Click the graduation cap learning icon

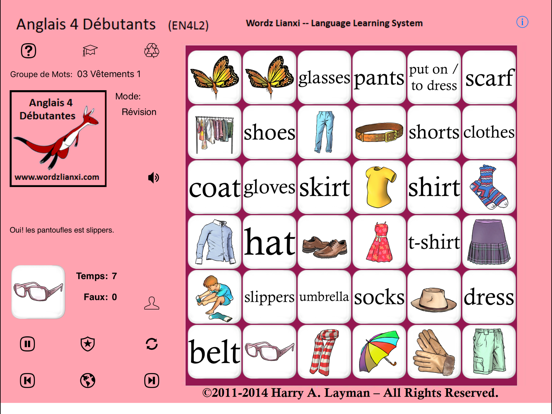(x=90, y=50)
